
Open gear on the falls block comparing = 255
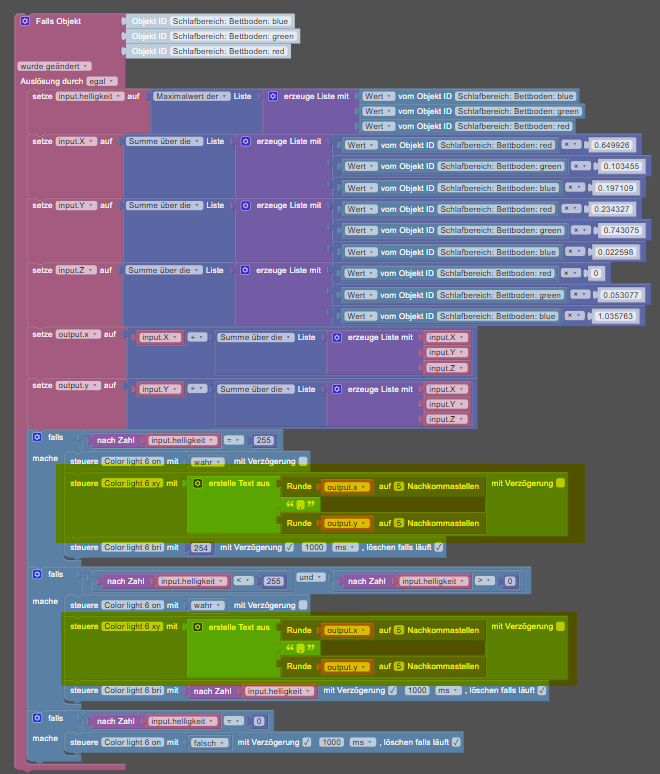[37, 437]
